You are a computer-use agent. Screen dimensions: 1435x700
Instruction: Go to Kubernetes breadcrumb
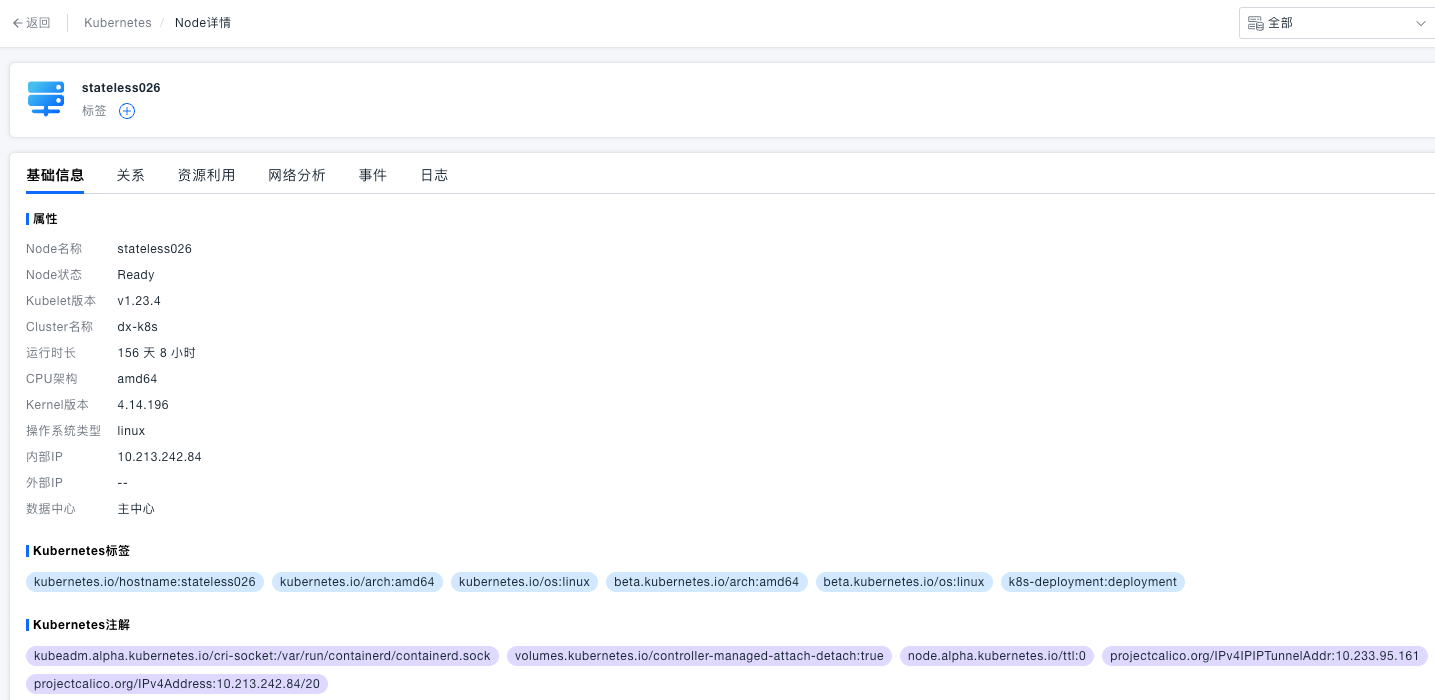pos(118,23)
